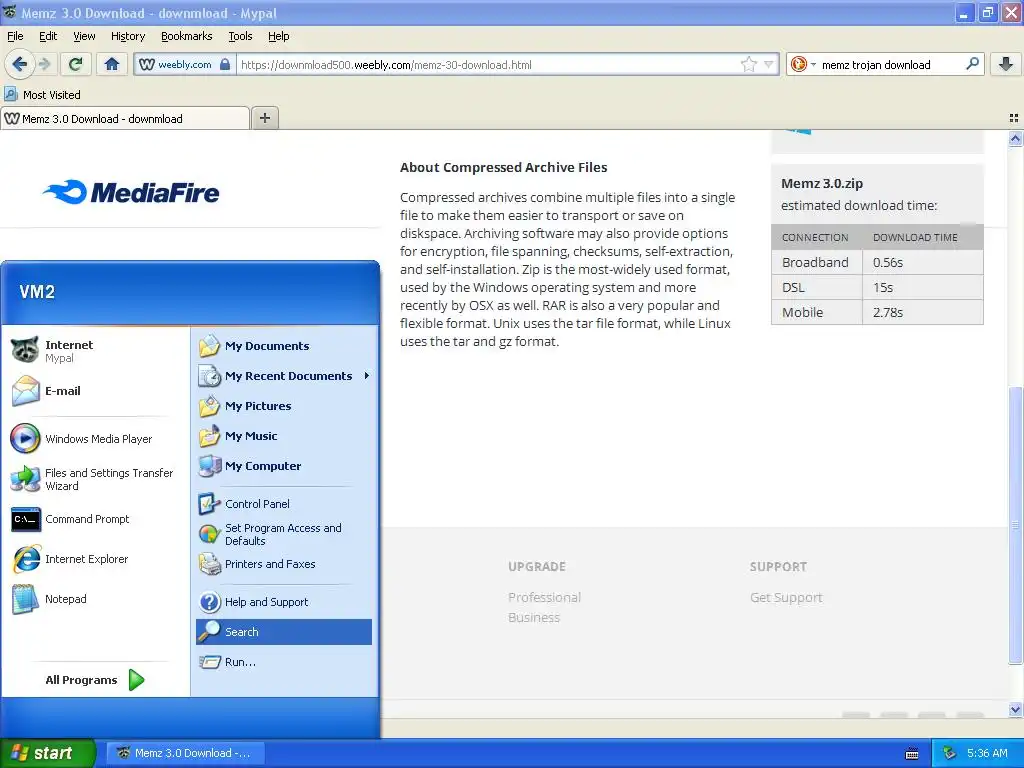Screen dimensions: 1024x768
Task: Open the Edit menu
Action: [x=48, y=36]
